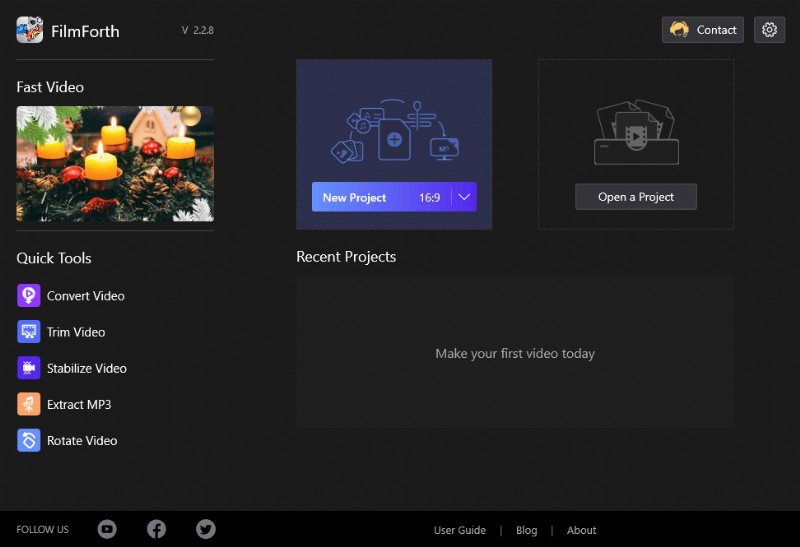The width and height of the screenshot is (800, 547).
Task: Select the Fast Video candles thumbnail
Action: pyautogui.click(x=115, y=164)
